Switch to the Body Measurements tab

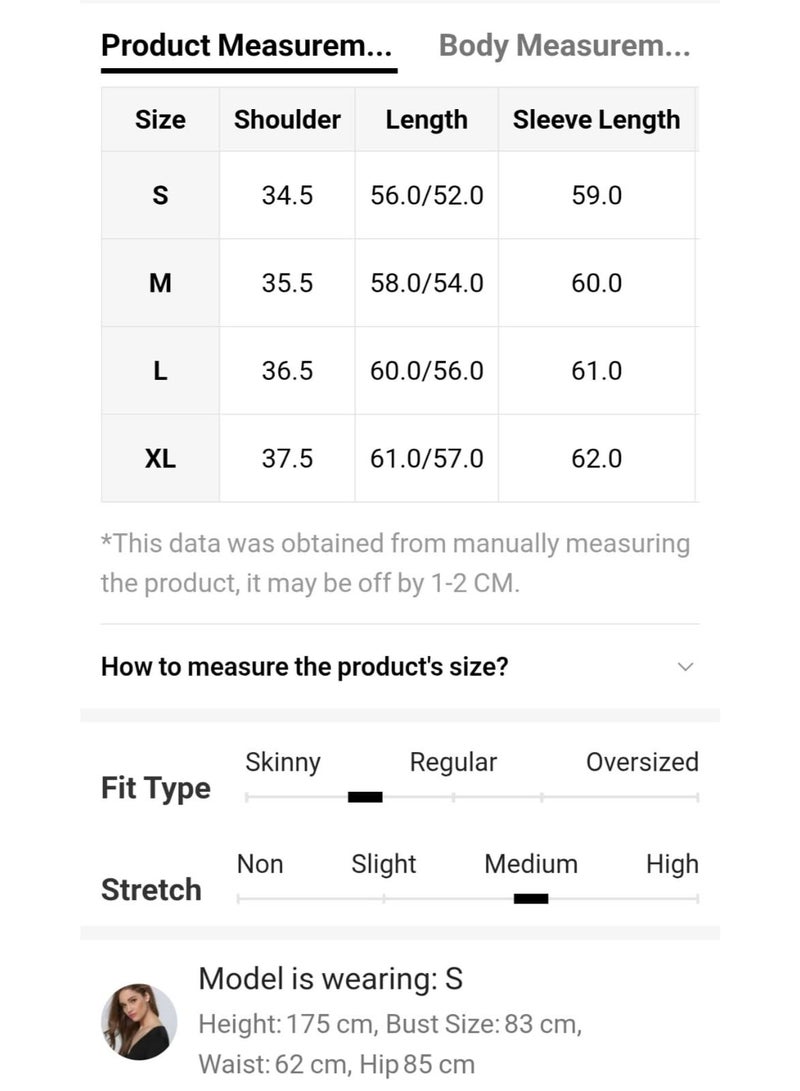coord(564,46)
